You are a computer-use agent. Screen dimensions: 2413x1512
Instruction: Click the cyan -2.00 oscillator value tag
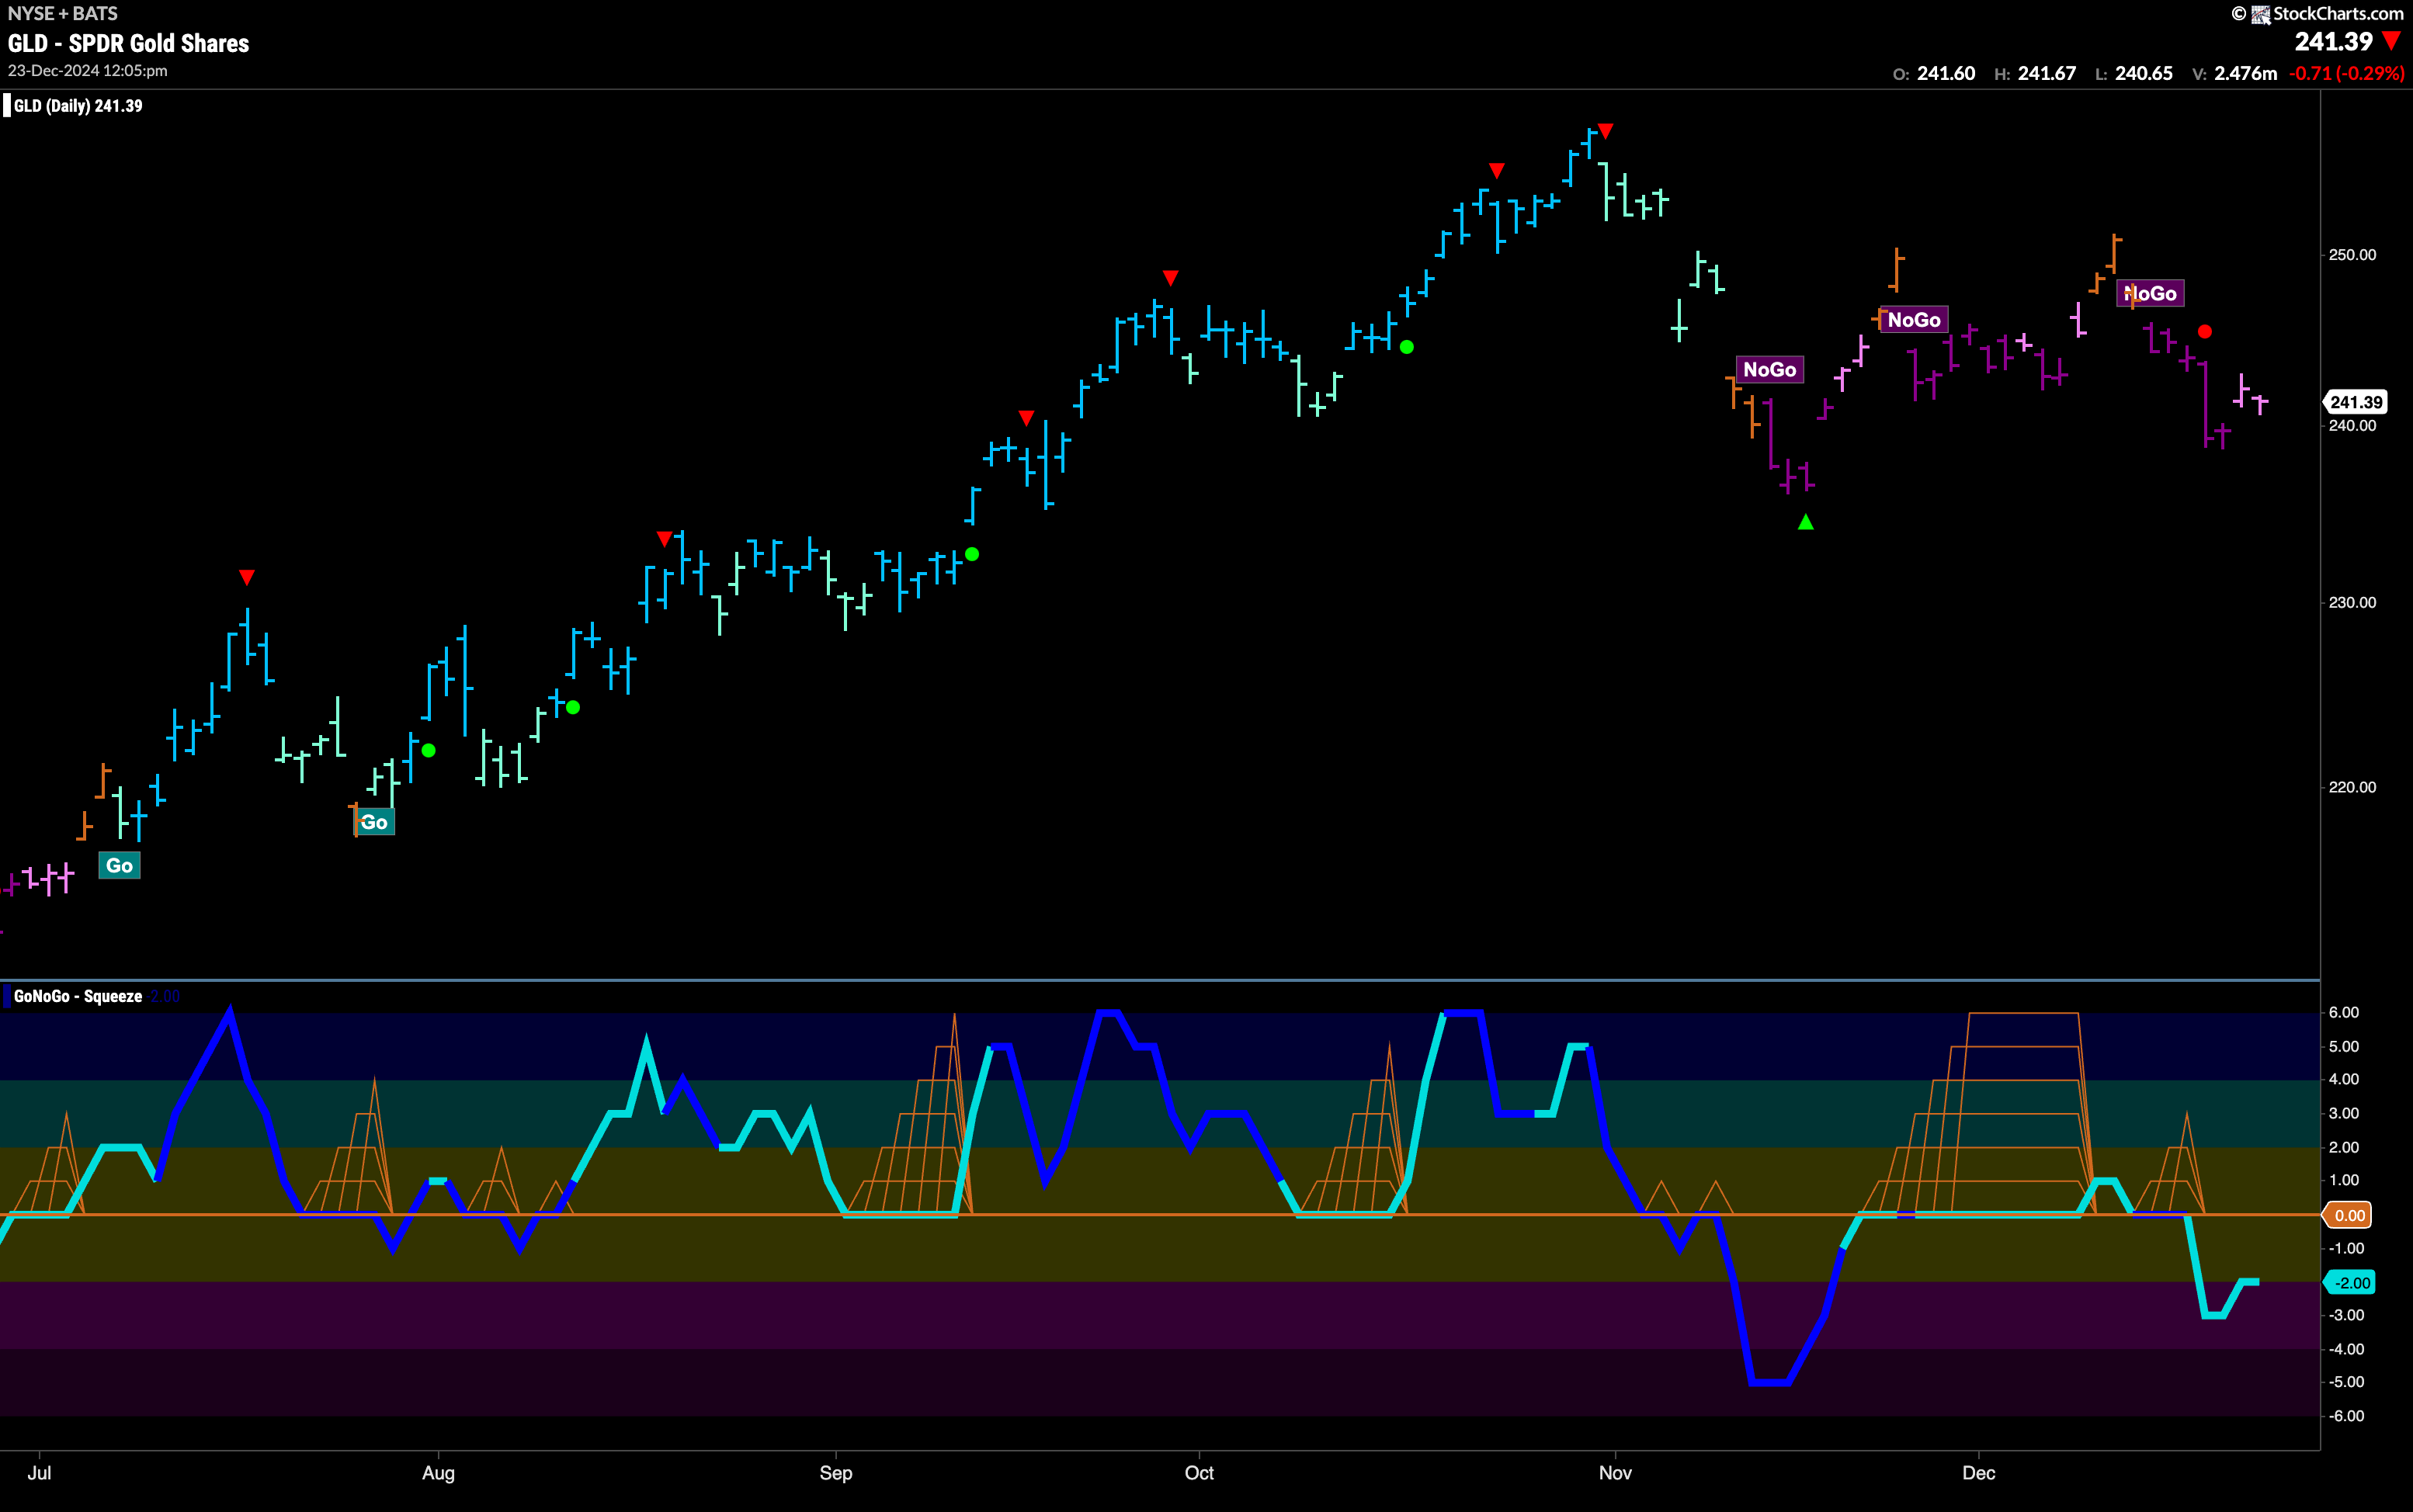[x=2350, y=1282]
